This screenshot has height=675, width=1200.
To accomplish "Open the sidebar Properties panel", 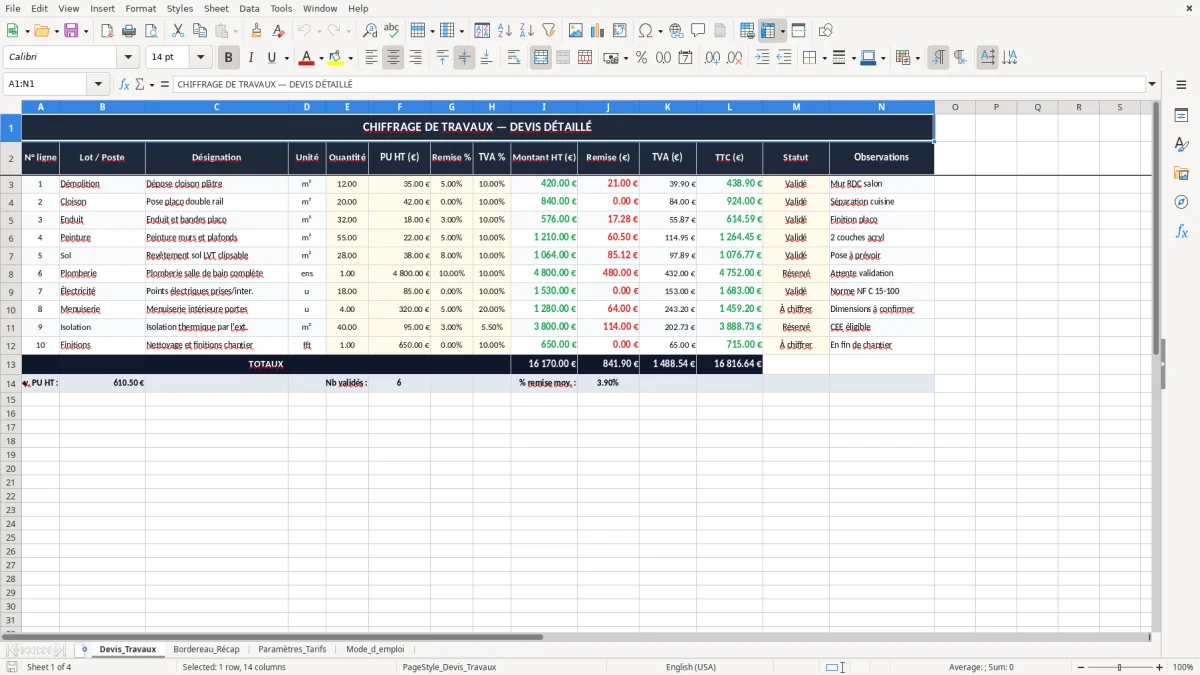I will 1181,115.
